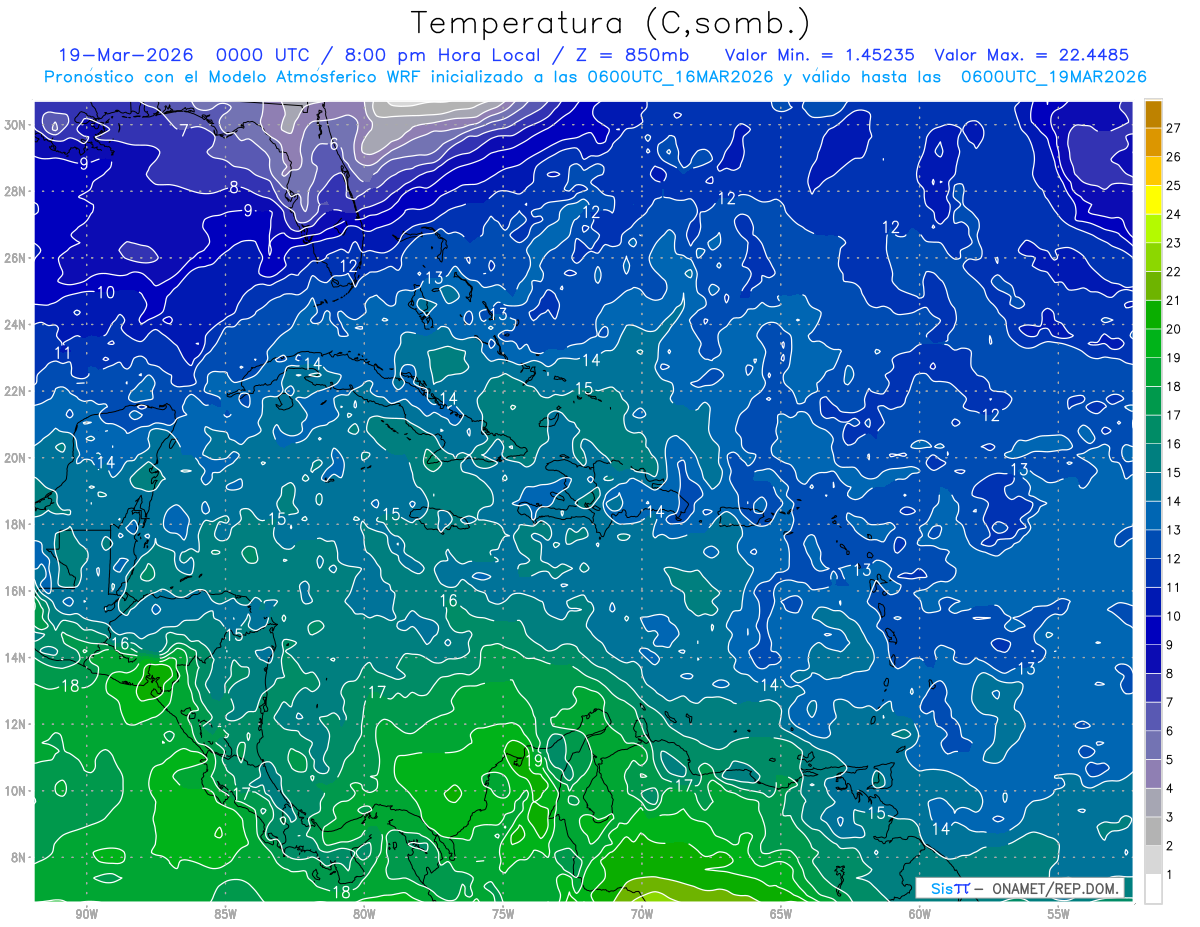Click the '10N' latitude axis label

(17, 791)
